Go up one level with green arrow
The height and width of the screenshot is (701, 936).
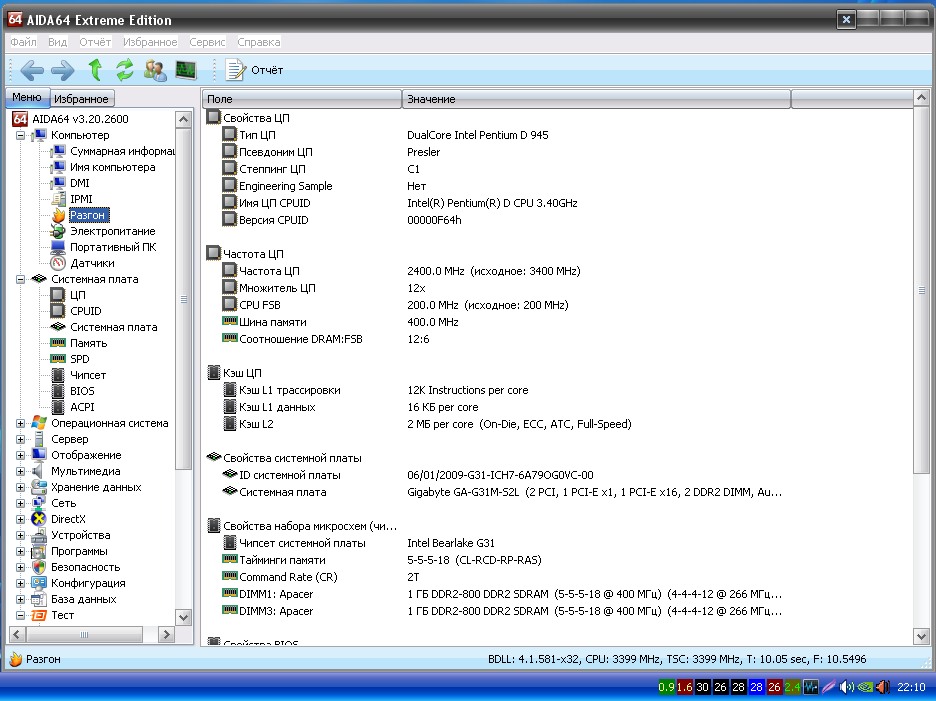[x=95, y=70]
